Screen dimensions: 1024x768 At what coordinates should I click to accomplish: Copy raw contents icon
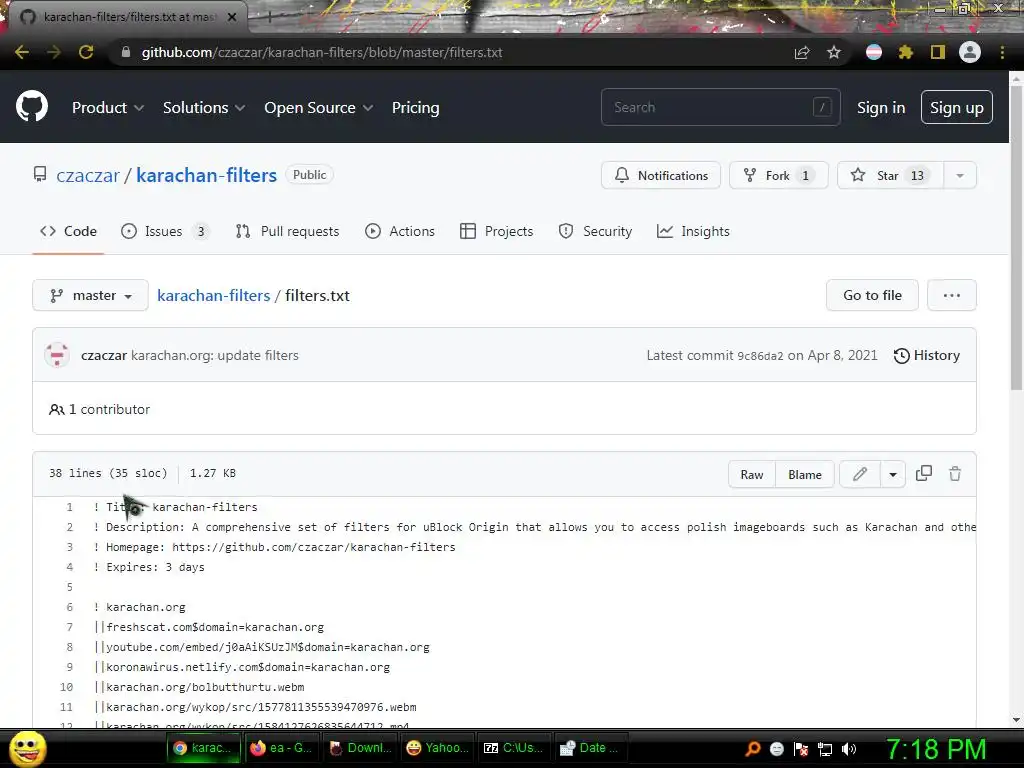point(923,473)
